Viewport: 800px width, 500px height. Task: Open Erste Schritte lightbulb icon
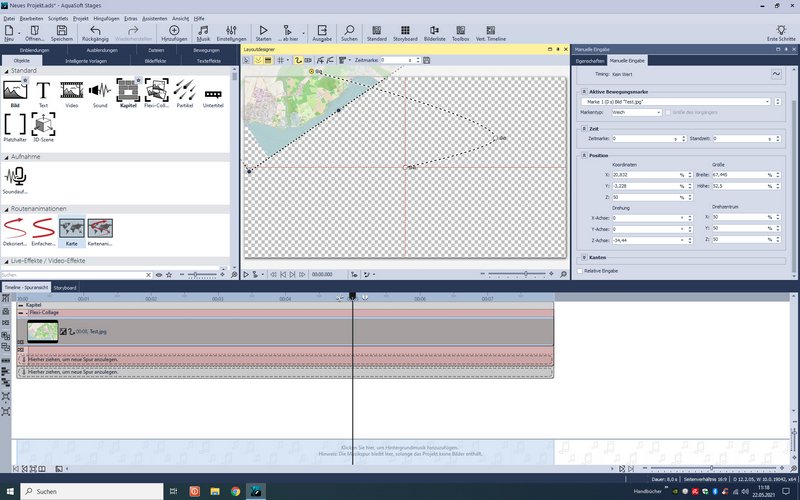(x=781, y=32)
